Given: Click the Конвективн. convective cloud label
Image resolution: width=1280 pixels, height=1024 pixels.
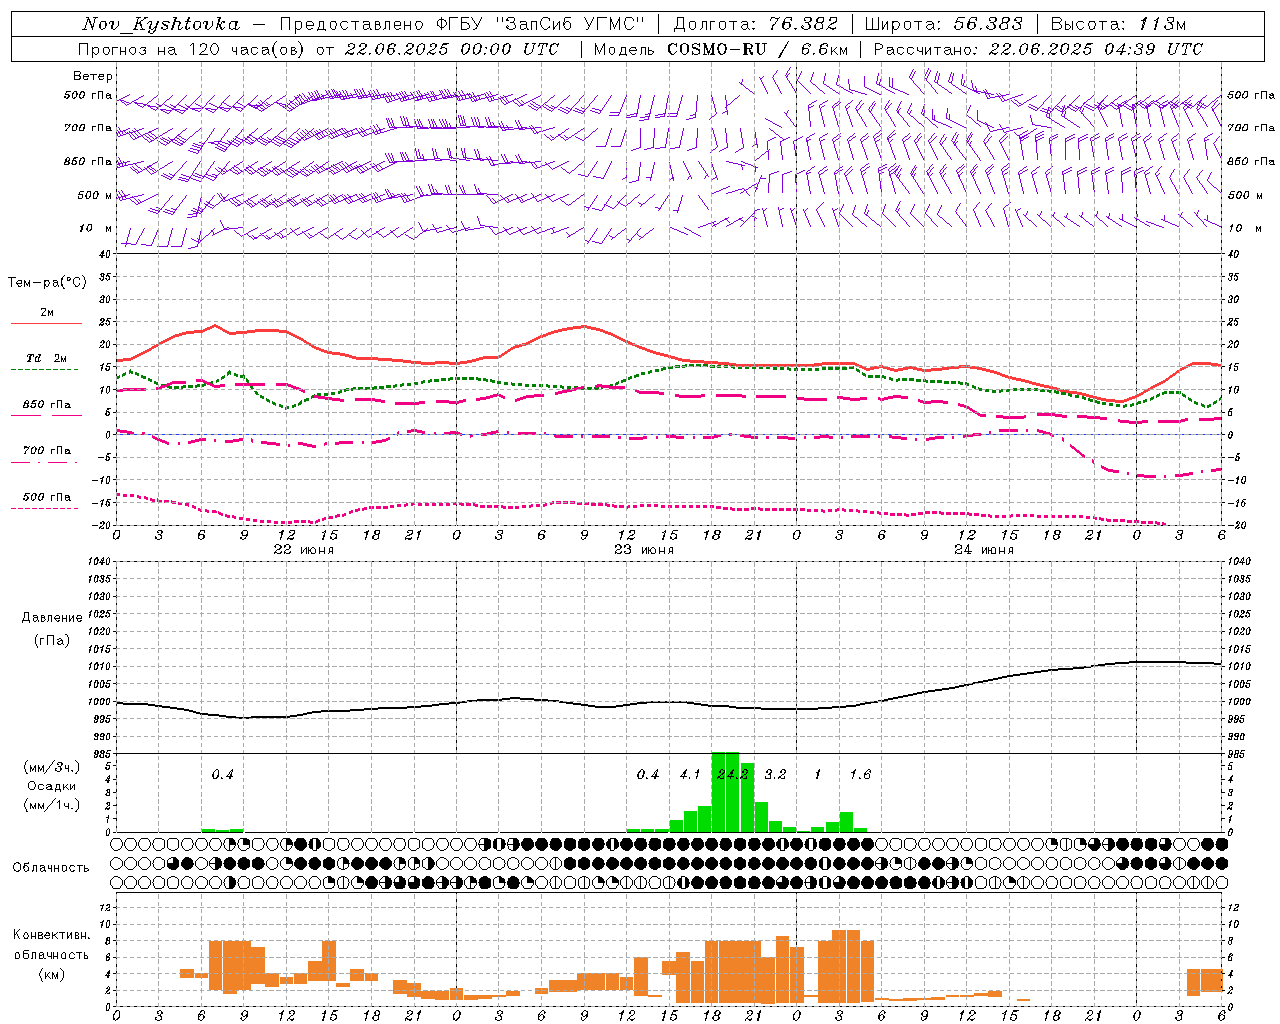Looking at the screenshot, I should [52, 935].
